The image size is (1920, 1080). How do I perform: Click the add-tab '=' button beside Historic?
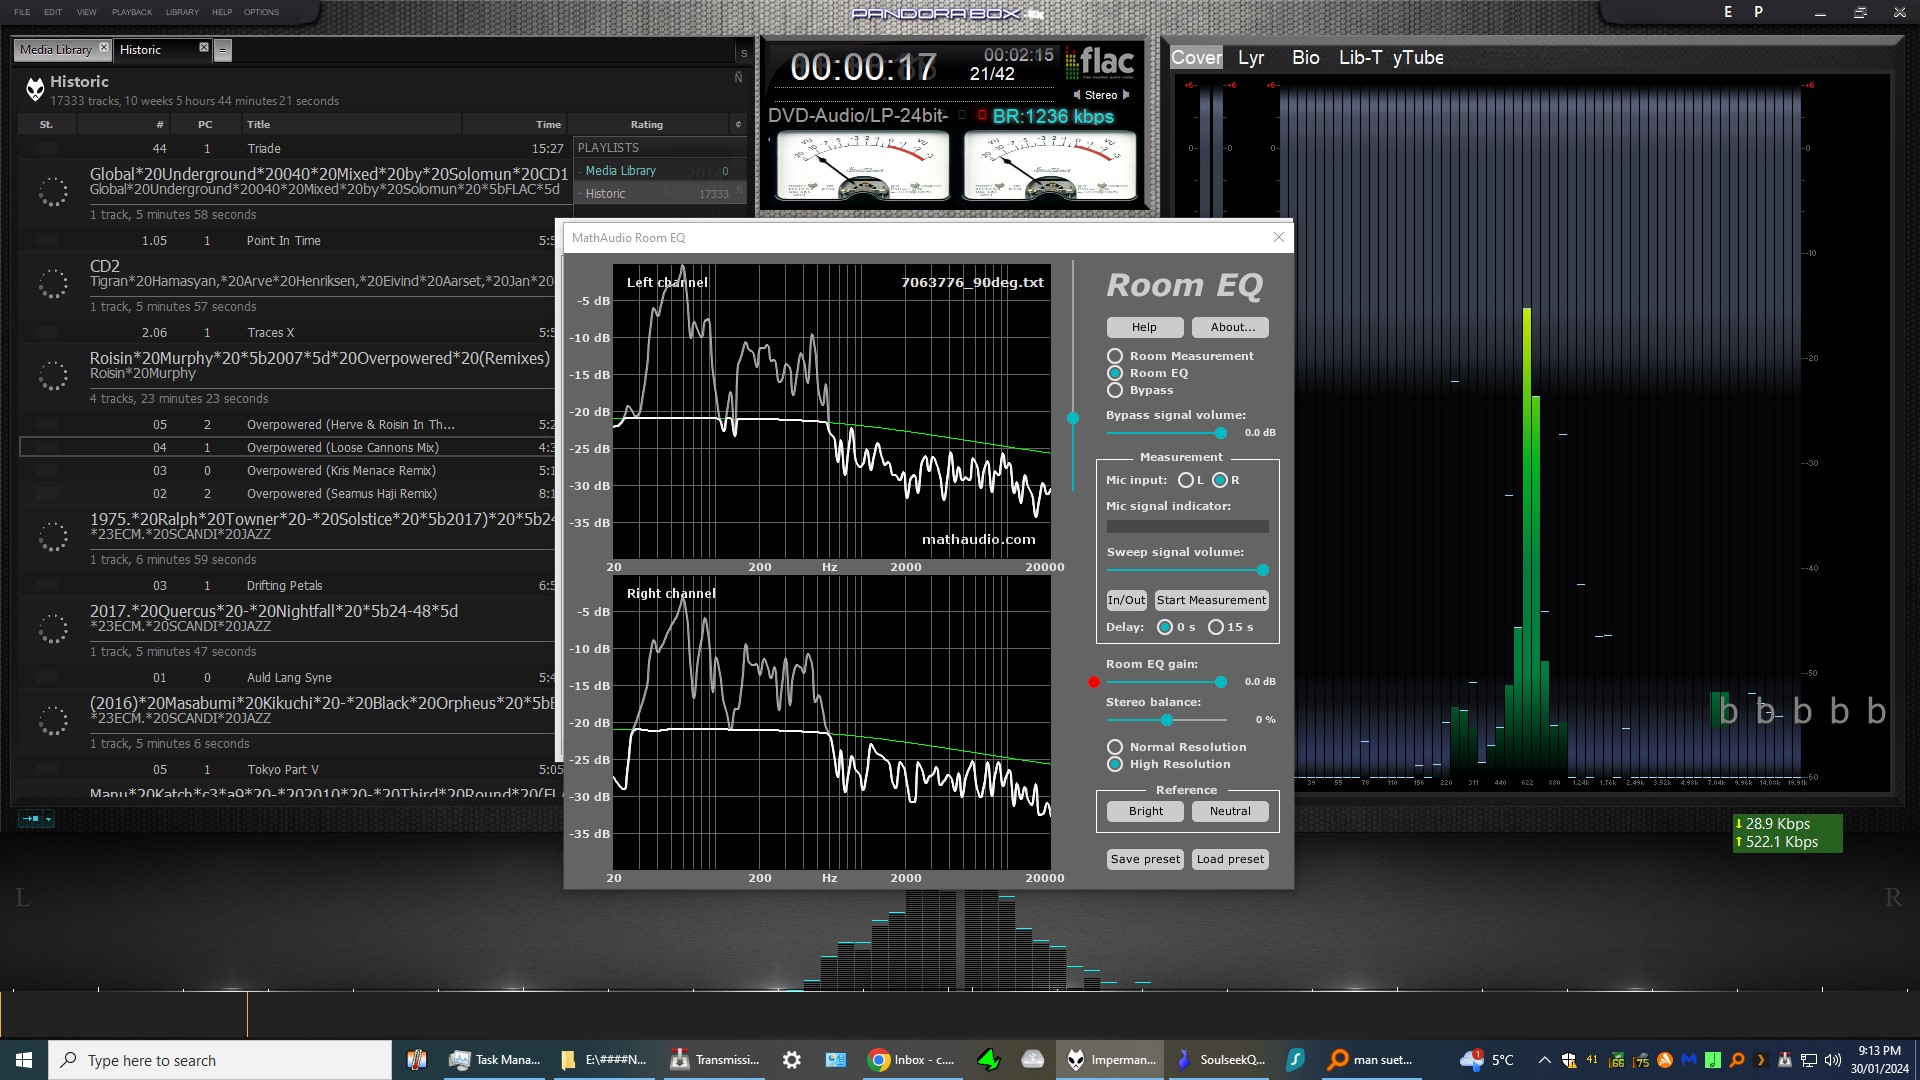[223, 50]
